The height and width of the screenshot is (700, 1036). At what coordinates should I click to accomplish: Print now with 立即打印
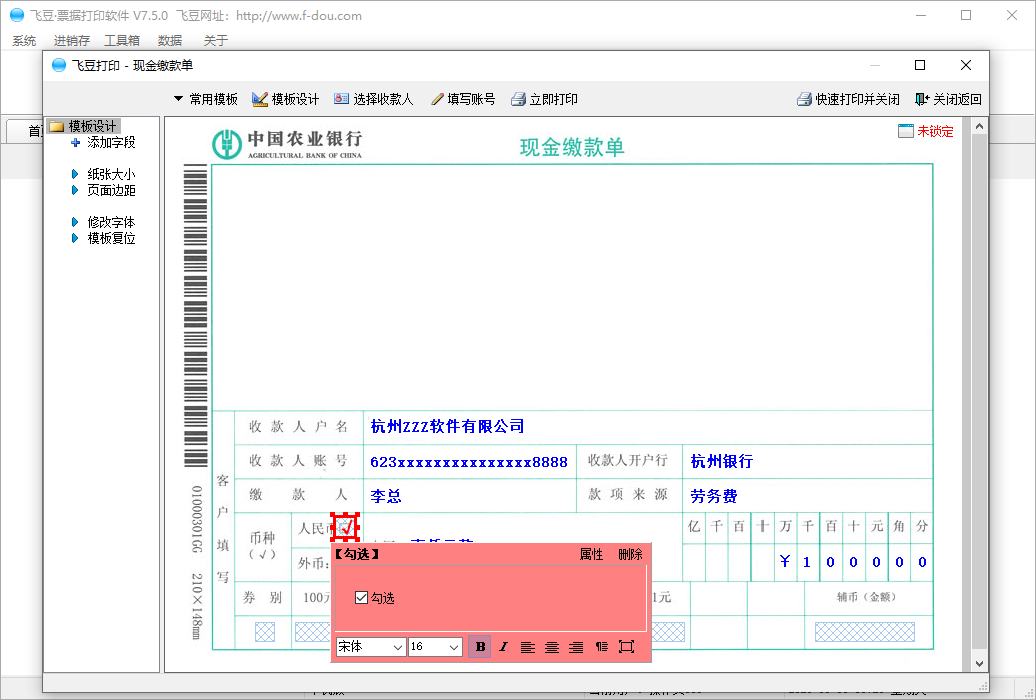(544, 99)
